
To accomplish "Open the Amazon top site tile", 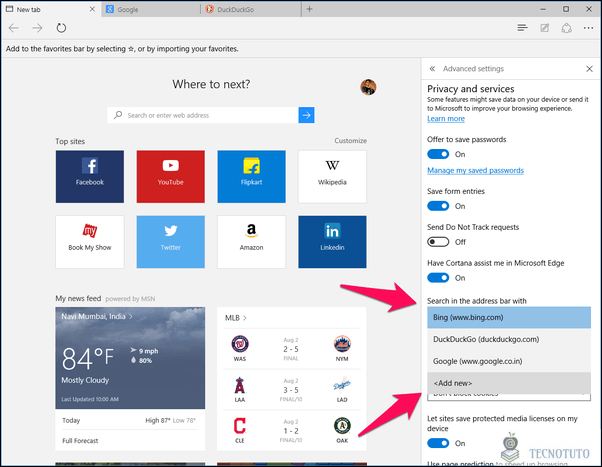I will 251,242.
